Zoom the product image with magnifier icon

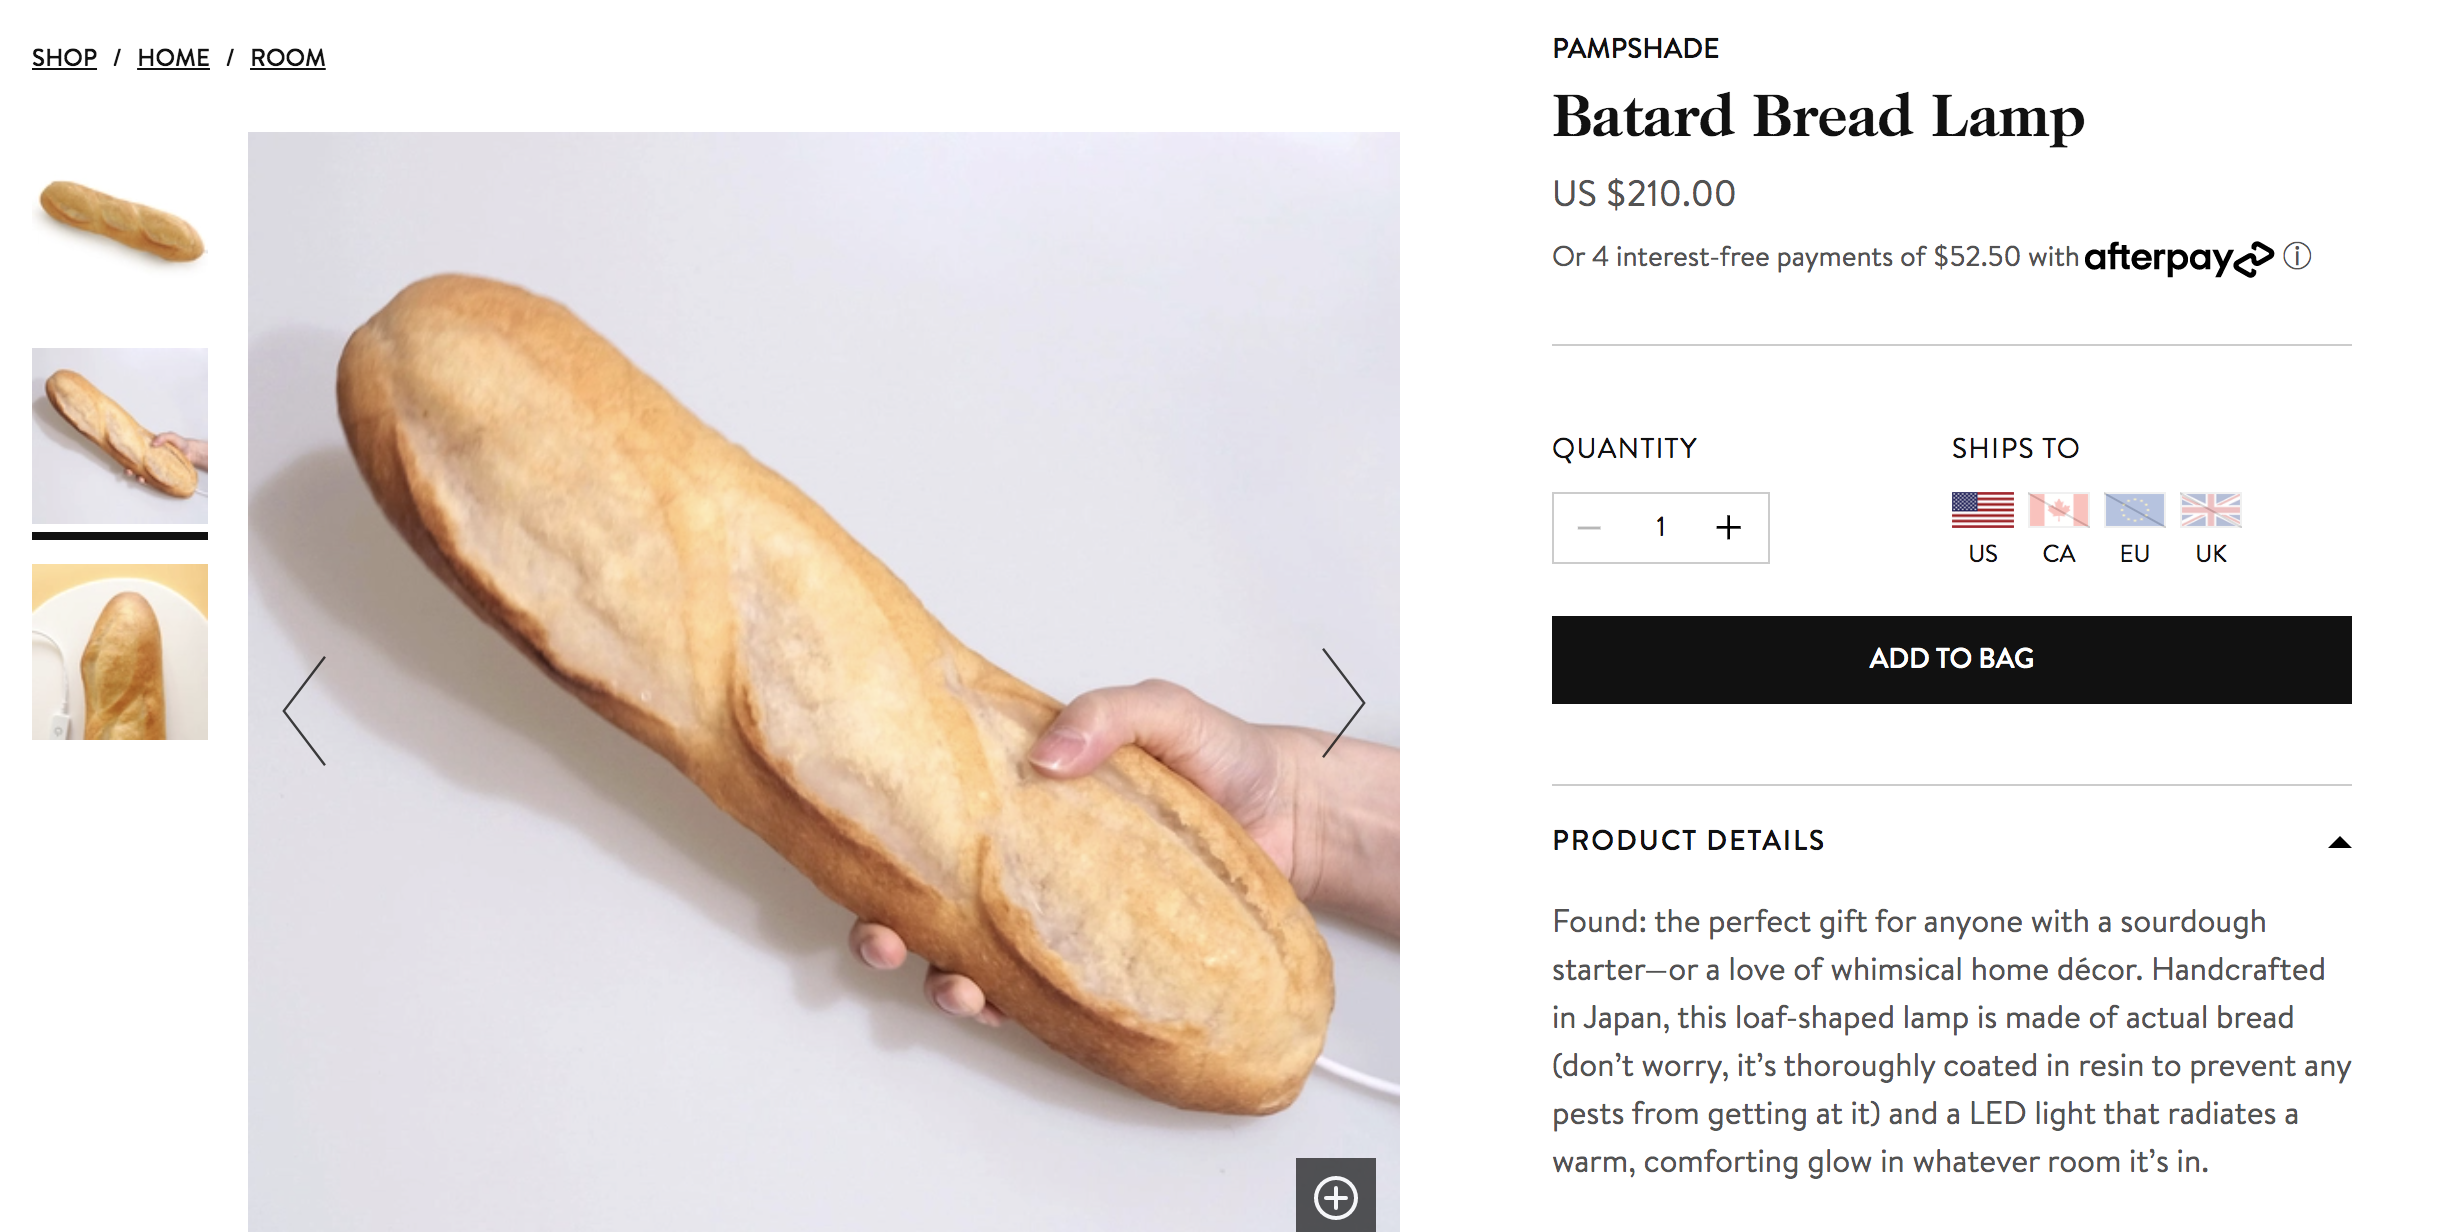pyautogui.click(x=1335, y=1197)
